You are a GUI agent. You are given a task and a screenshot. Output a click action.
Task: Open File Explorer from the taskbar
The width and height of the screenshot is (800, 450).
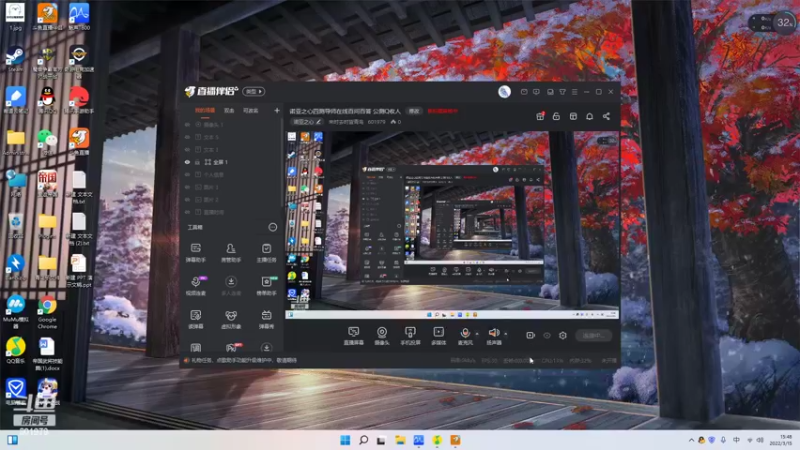400,440
